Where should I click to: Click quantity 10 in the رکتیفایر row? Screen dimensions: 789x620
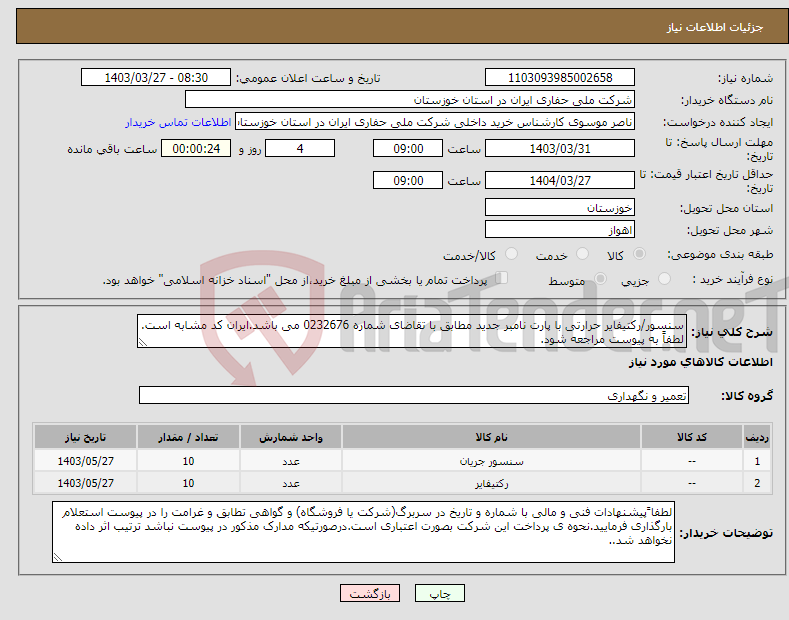coord(188,483)
